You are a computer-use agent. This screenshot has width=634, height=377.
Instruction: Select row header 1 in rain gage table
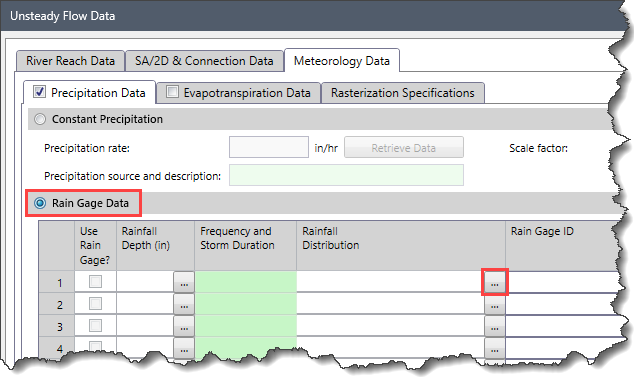click(x=57, y=282)
